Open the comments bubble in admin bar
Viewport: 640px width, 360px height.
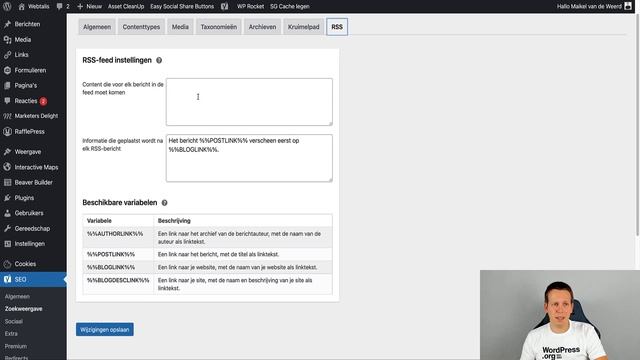pos(63,7)
